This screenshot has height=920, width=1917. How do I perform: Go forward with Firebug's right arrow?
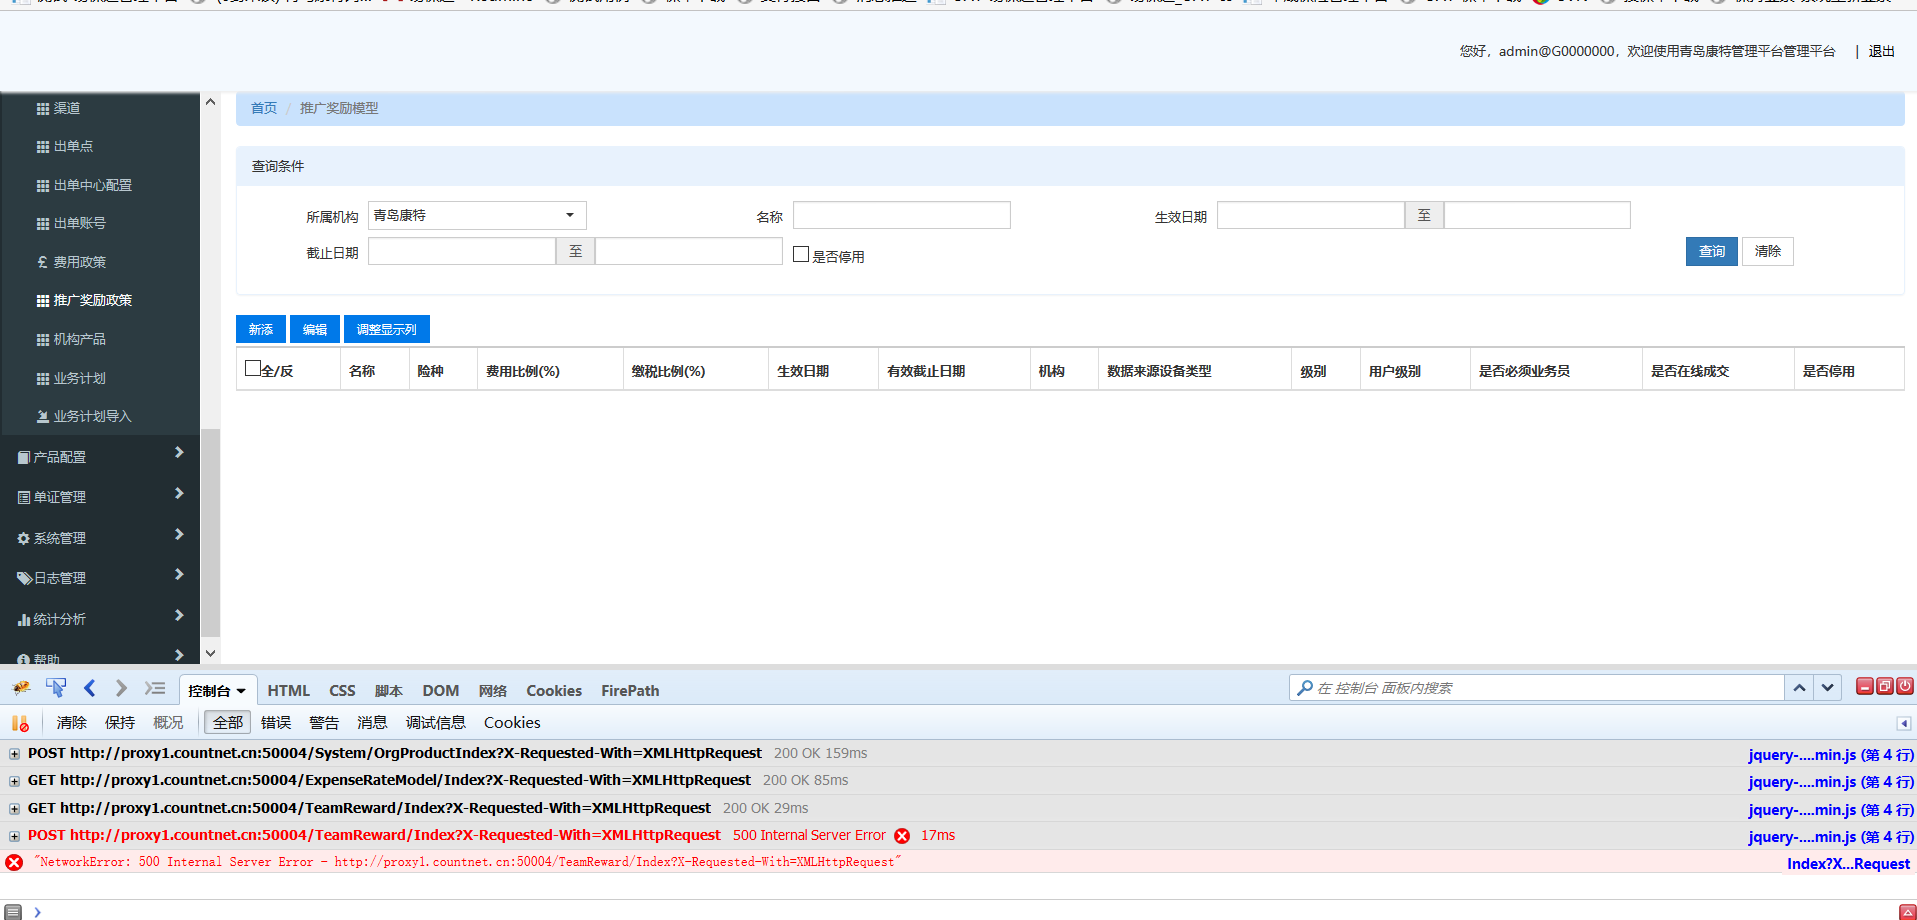121,688
